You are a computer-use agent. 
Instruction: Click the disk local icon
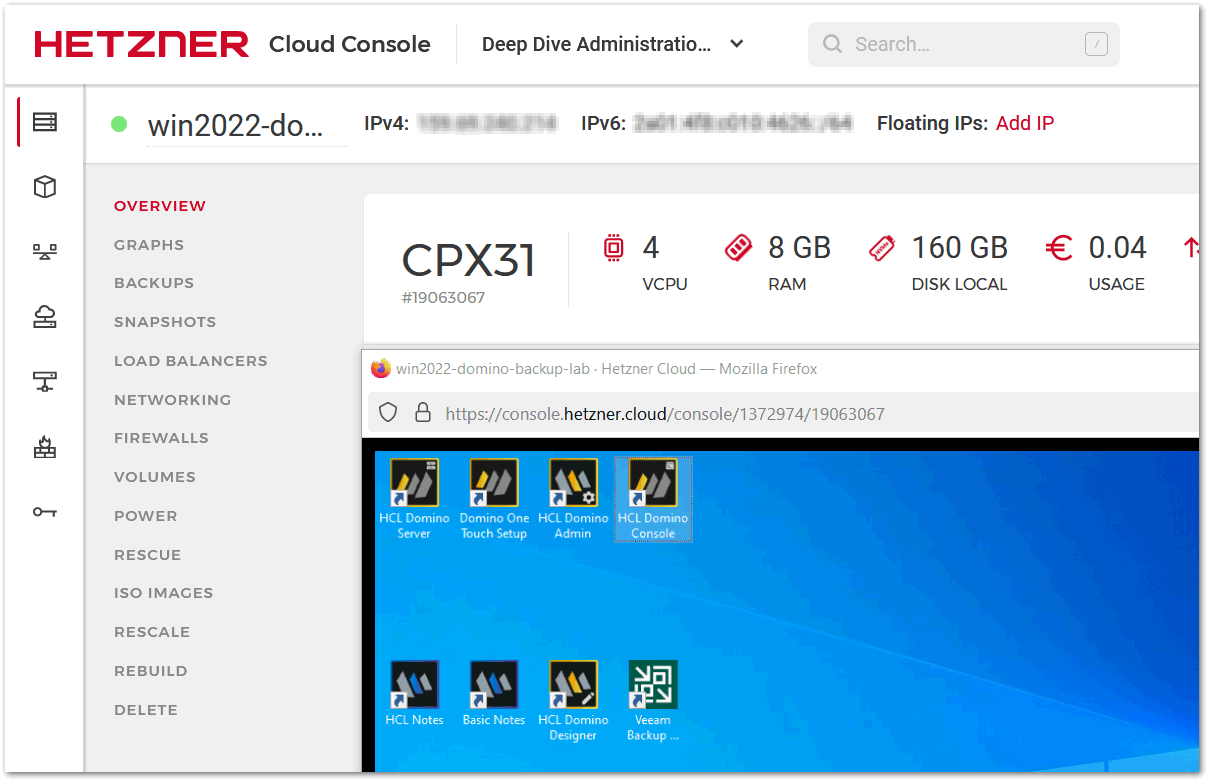click(881, 248)
